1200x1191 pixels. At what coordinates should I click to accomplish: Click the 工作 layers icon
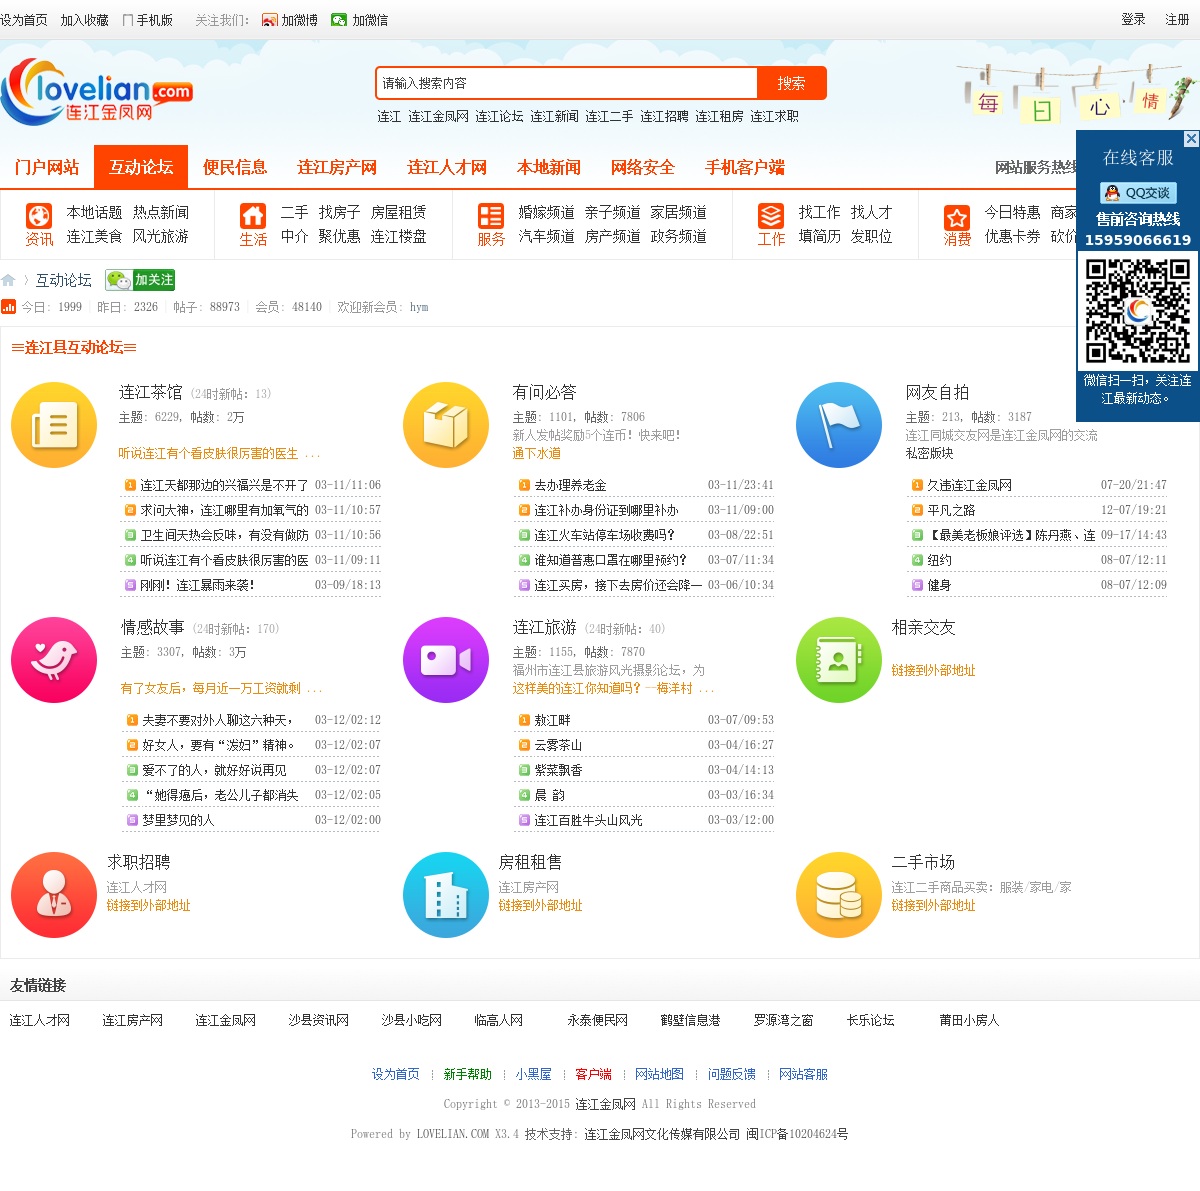click(x=771, y=215)
